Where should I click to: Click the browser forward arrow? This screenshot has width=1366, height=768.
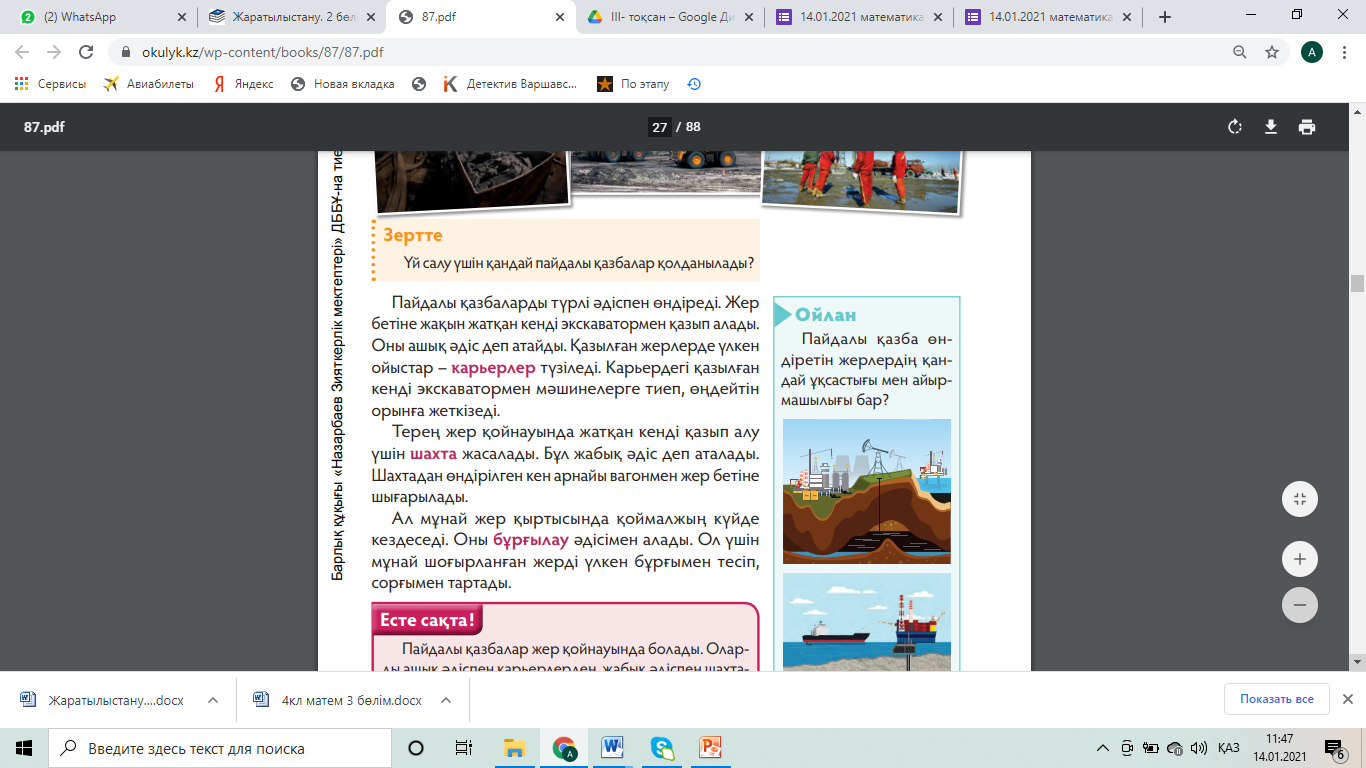(54, 52)
